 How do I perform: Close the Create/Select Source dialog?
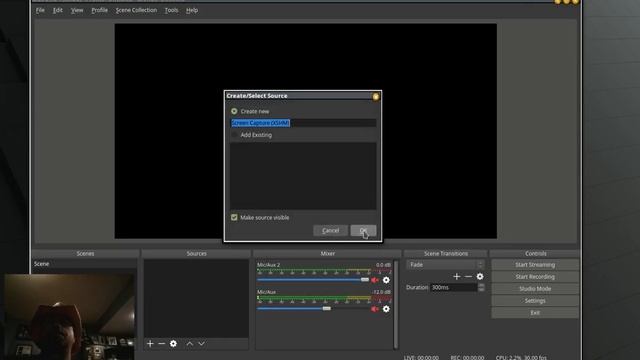[376, 96]
